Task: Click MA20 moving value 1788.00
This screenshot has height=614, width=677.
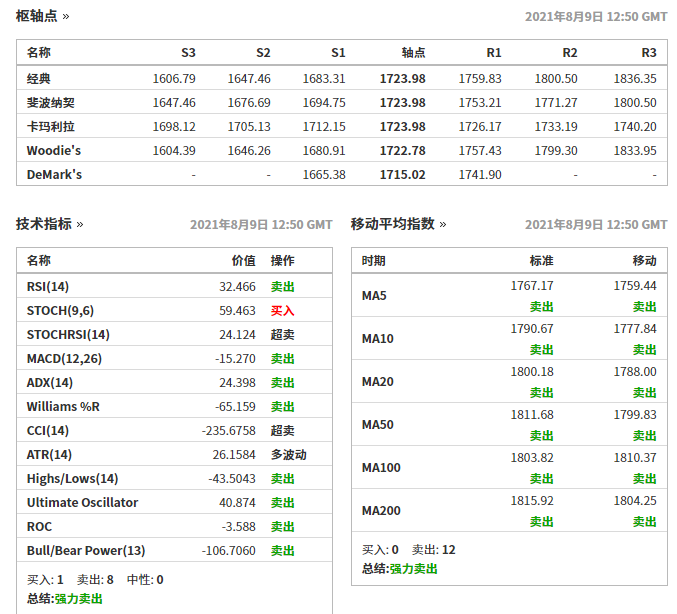Action: point(635,372)
